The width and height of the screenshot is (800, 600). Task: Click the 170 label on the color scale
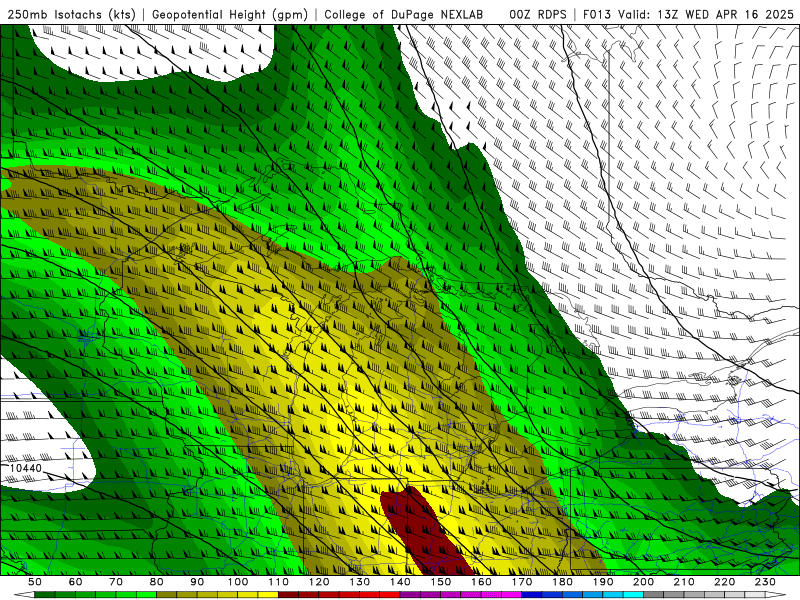[522, 582]
